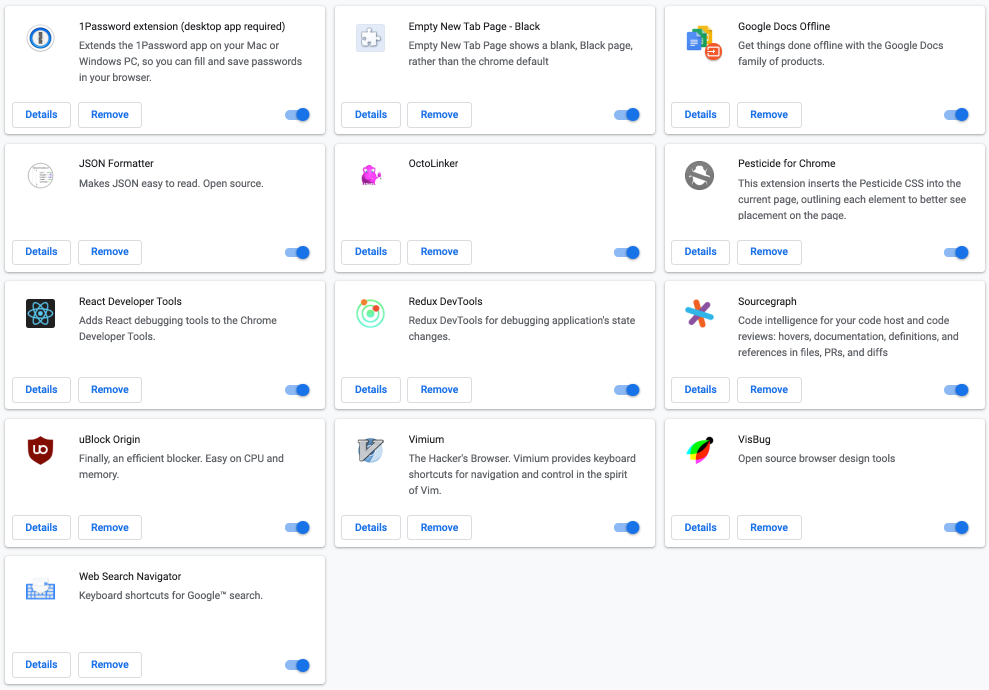989x690 pixels.
Task: Disable the uBlock Origin extension toggle
Action: tap(297, 528)
